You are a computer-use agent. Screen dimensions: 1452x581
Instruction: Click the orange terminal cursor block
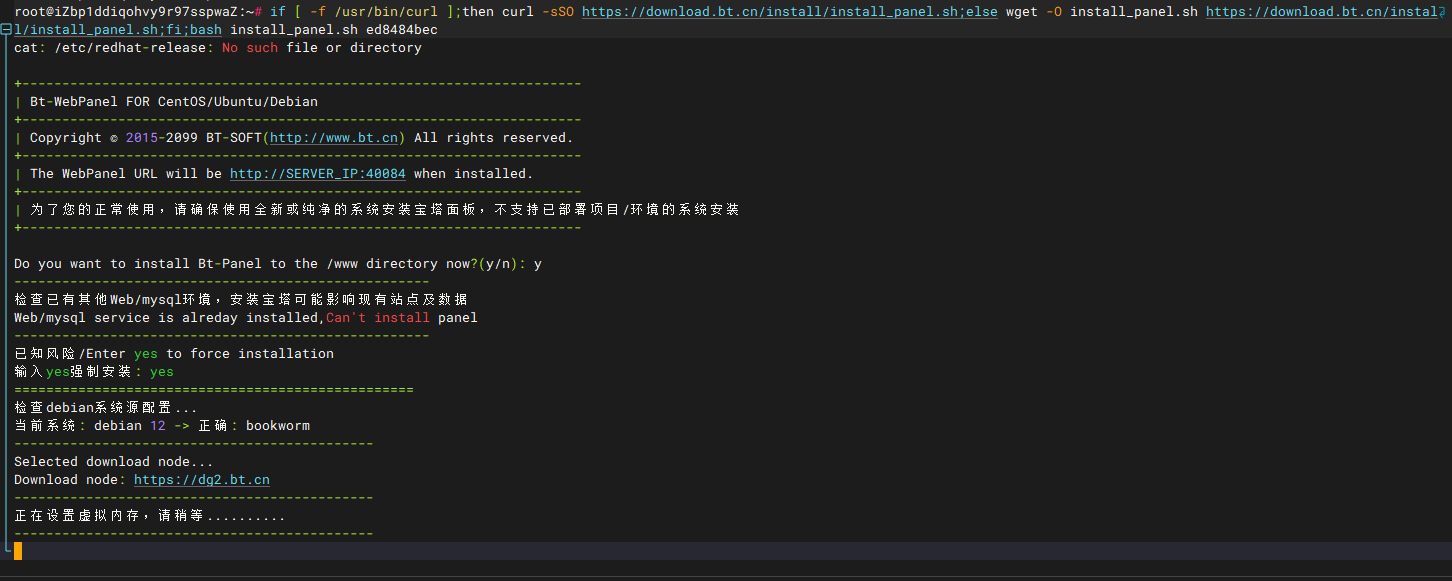click(18, 551)
